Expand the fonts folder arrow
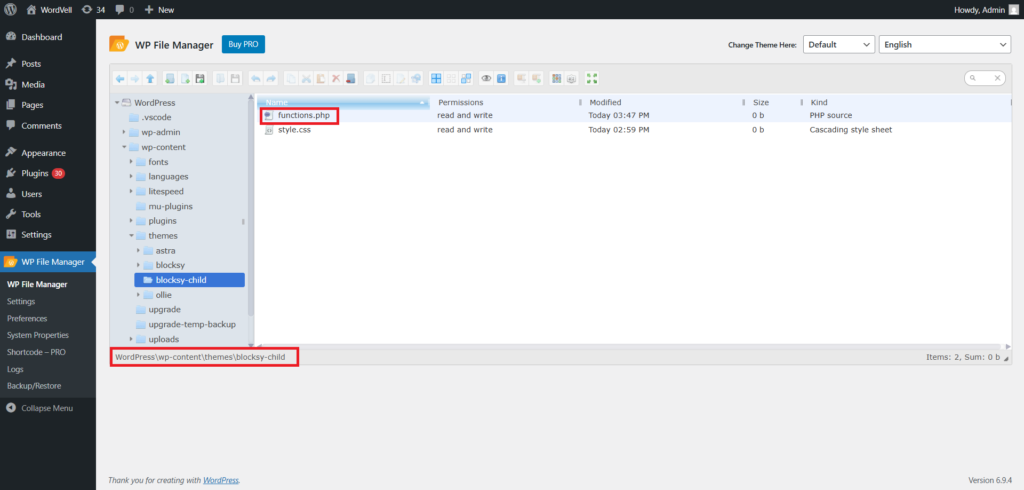Screen dimensions: 1024x490 click(x=131, y=161)
